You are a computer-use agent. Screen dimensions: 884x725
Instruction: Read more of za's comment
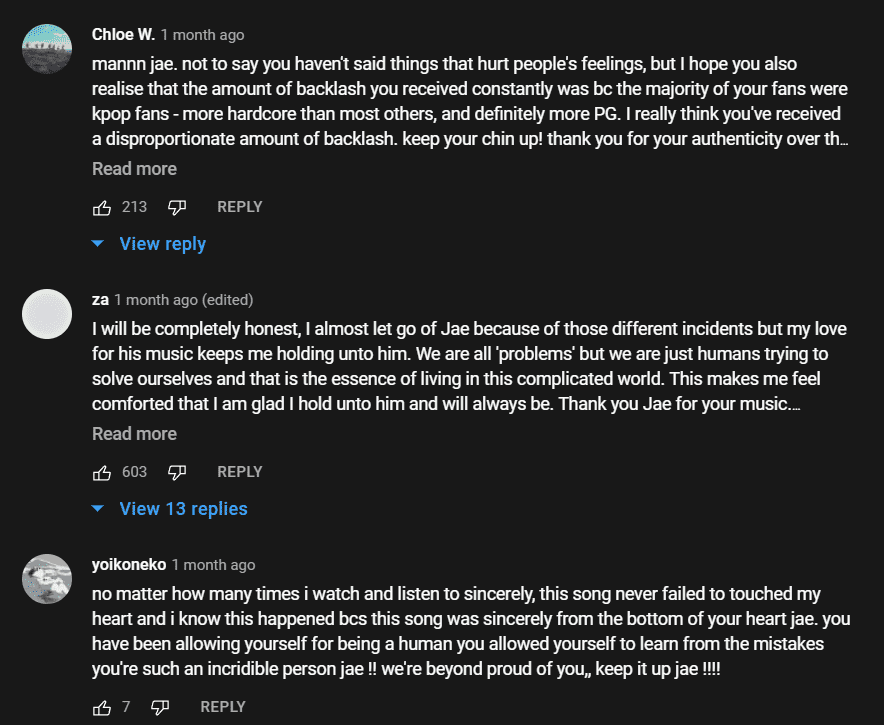pyautogui.click(x=134, y=434)
